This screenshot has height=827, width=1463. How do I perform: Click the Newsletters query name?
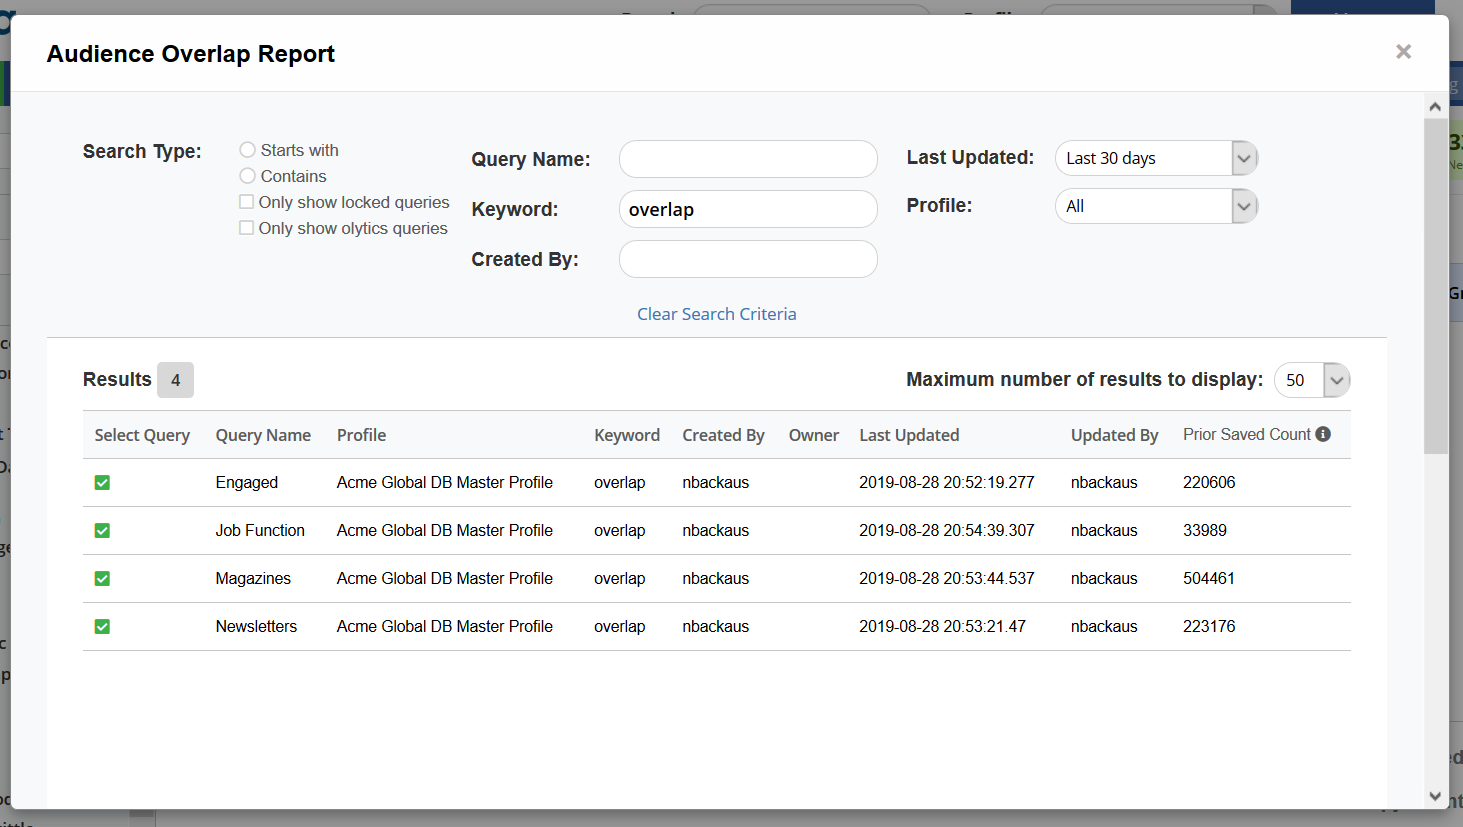coord(256,627)
